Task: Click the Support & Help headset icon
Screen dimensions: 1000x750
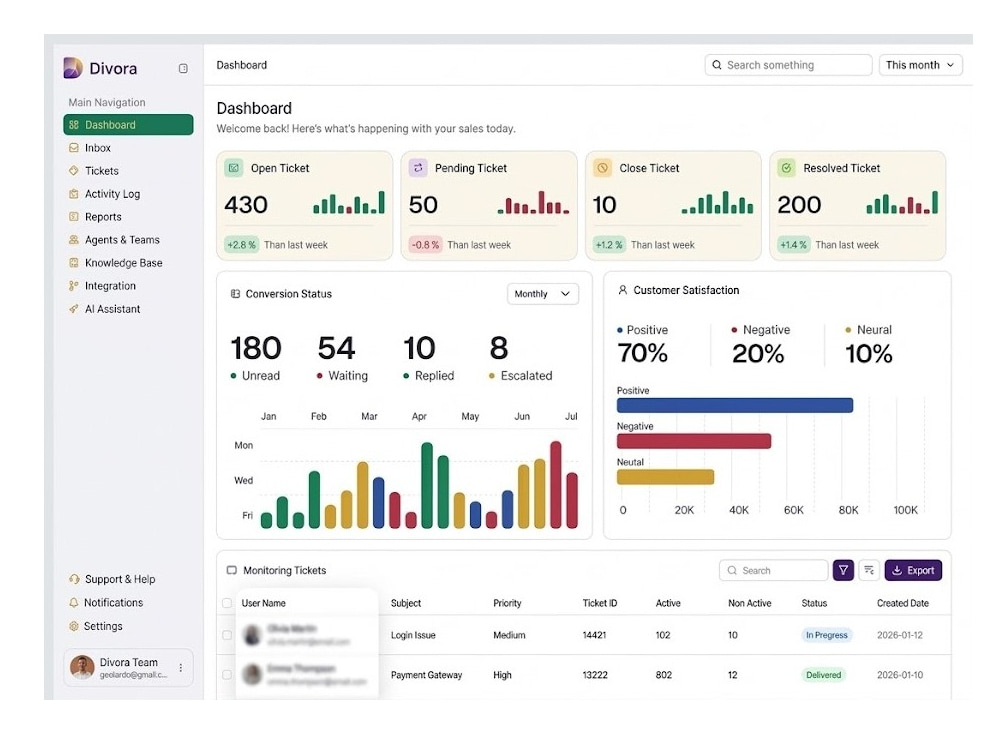Action: [74, 579]
